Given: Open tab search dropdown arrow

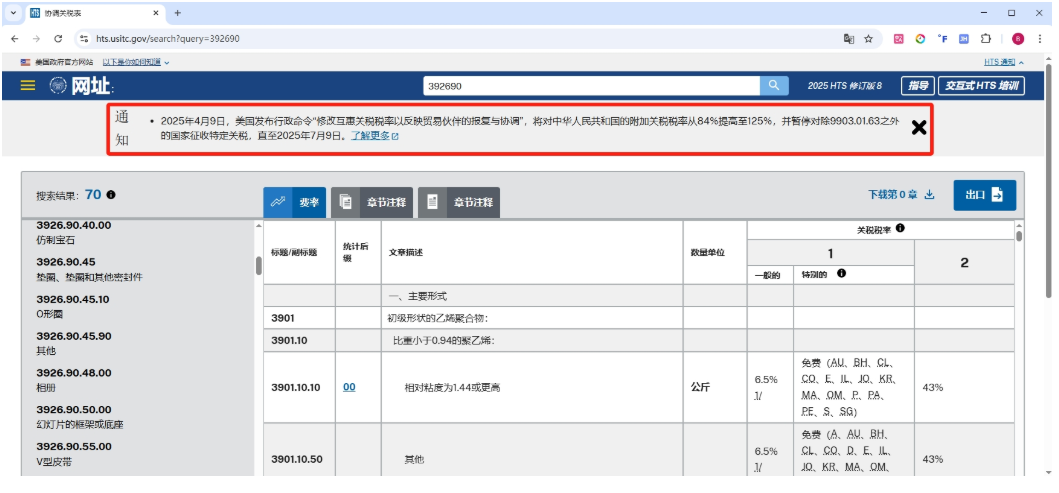Looking at the screenshot, I should [x=13, y=13].
